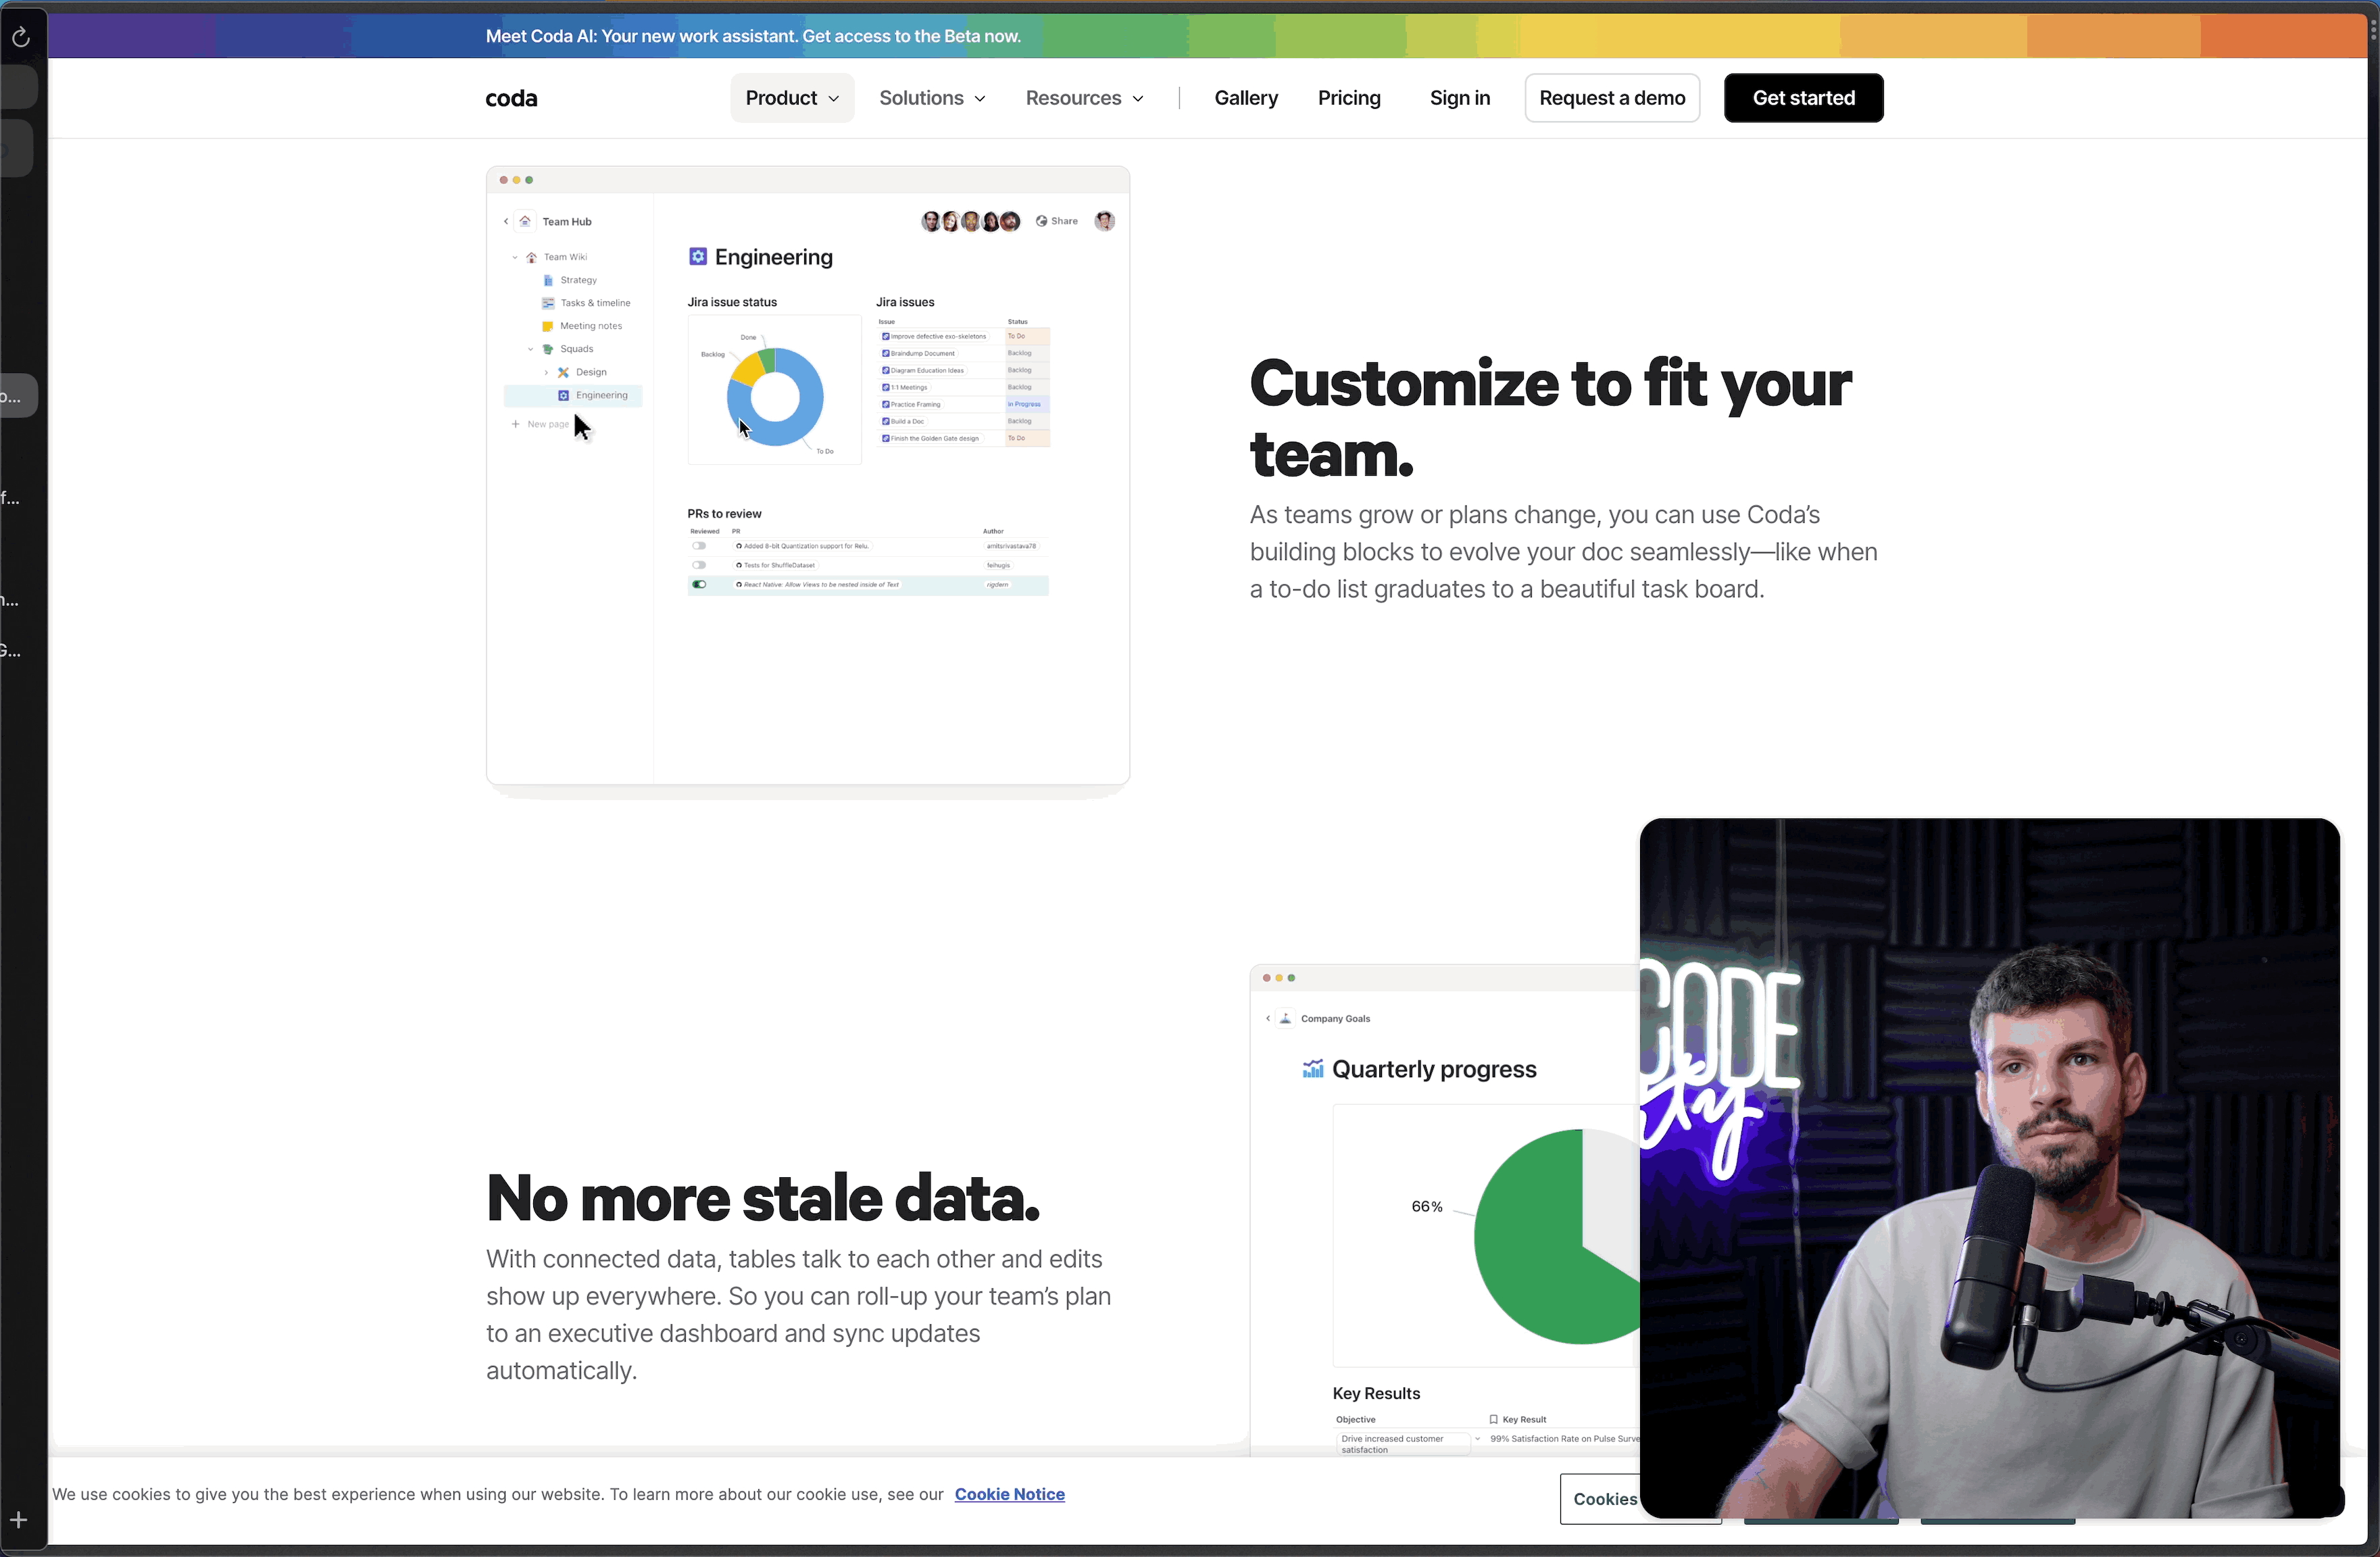This screenshot has width=2380, height=1557.
Task: Click the Engineering gear icon in heading
Action: coord(698,257)
